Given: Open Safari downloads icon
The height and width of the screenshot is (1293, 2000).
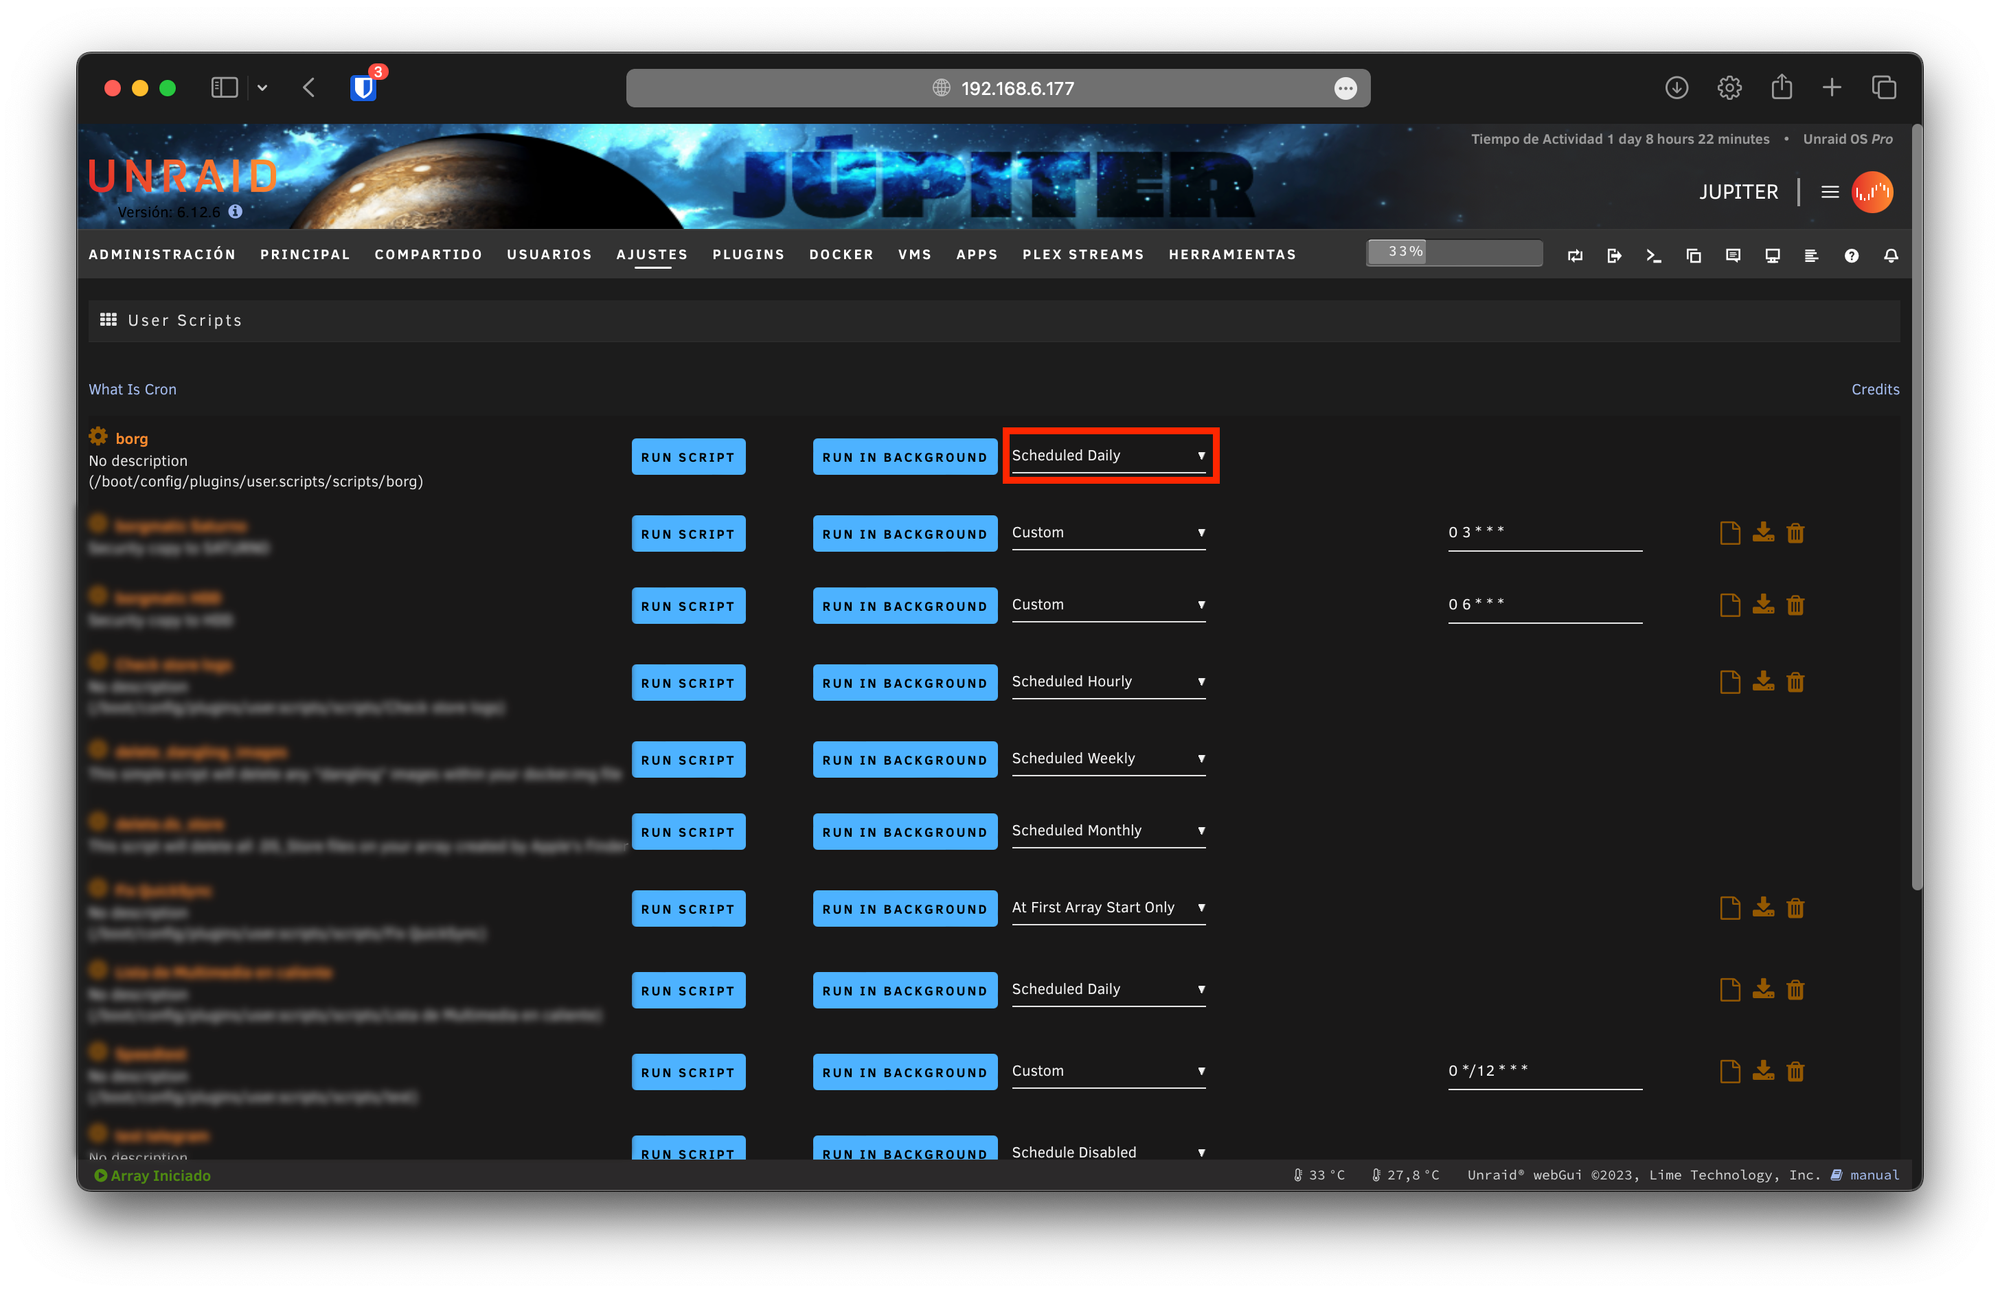Looking at the screenshot, I should coord(1677,88).
